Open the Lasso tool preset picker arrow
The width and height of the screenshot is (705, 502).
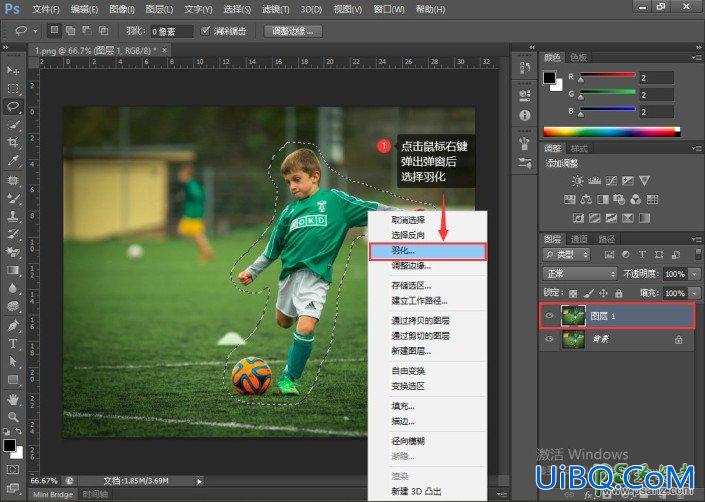click(x=36, y=31)
